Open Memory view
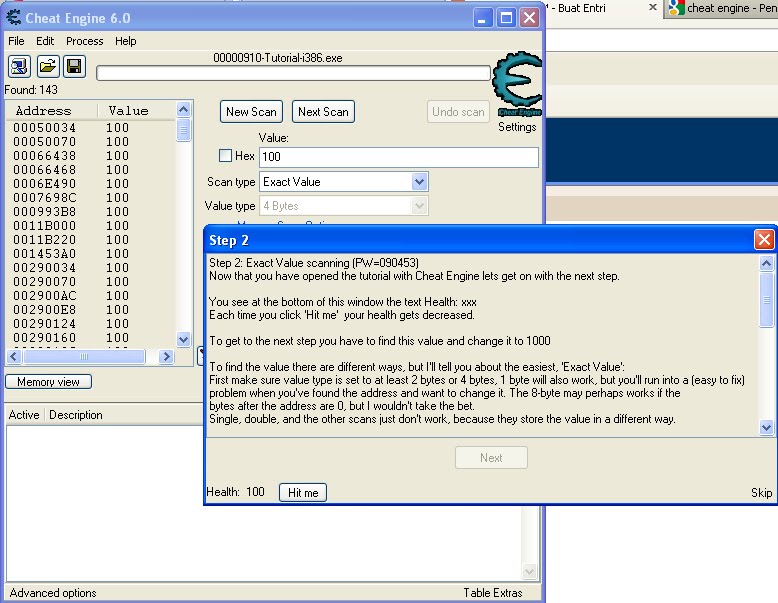 click(x=48, y=382)
